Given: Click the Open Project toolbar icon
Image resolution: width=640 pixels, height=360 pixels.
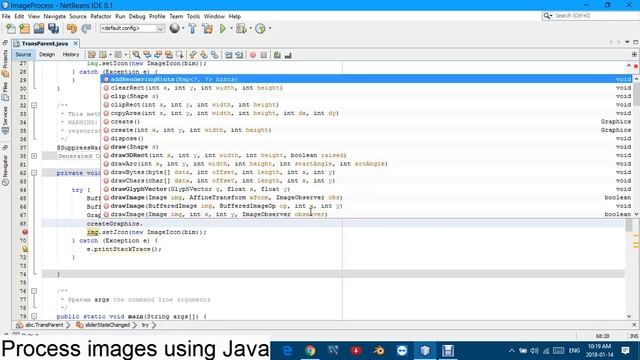Looking at the screenshot, I should (x=39, y=29).
